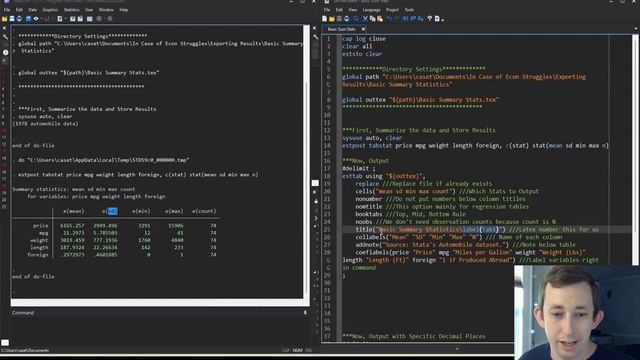This screenshot has height=360, width=640.
Task: Open the Data Browser icon in Stata toolbar
Action: 80,19
